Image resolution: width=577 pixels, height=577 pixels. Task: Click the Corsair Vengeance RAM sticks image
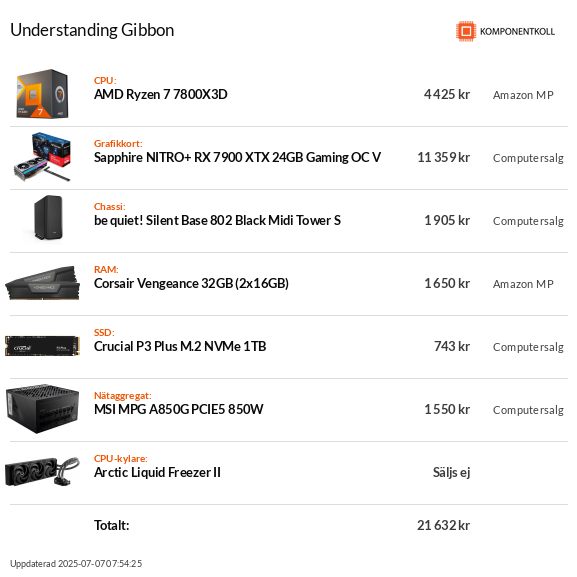point(42,283)
